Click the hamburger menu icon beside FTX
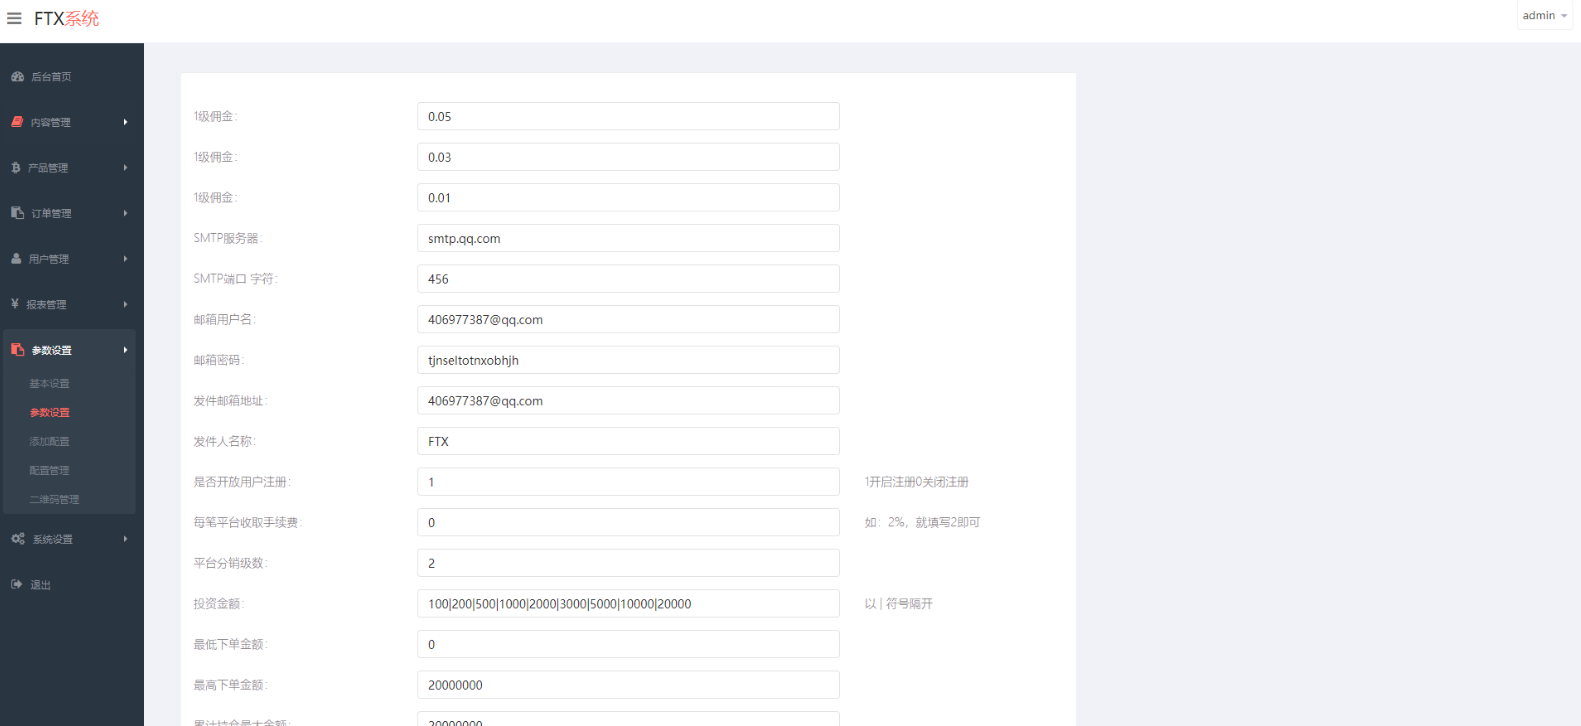1581x726 pixels. (14, 19)
